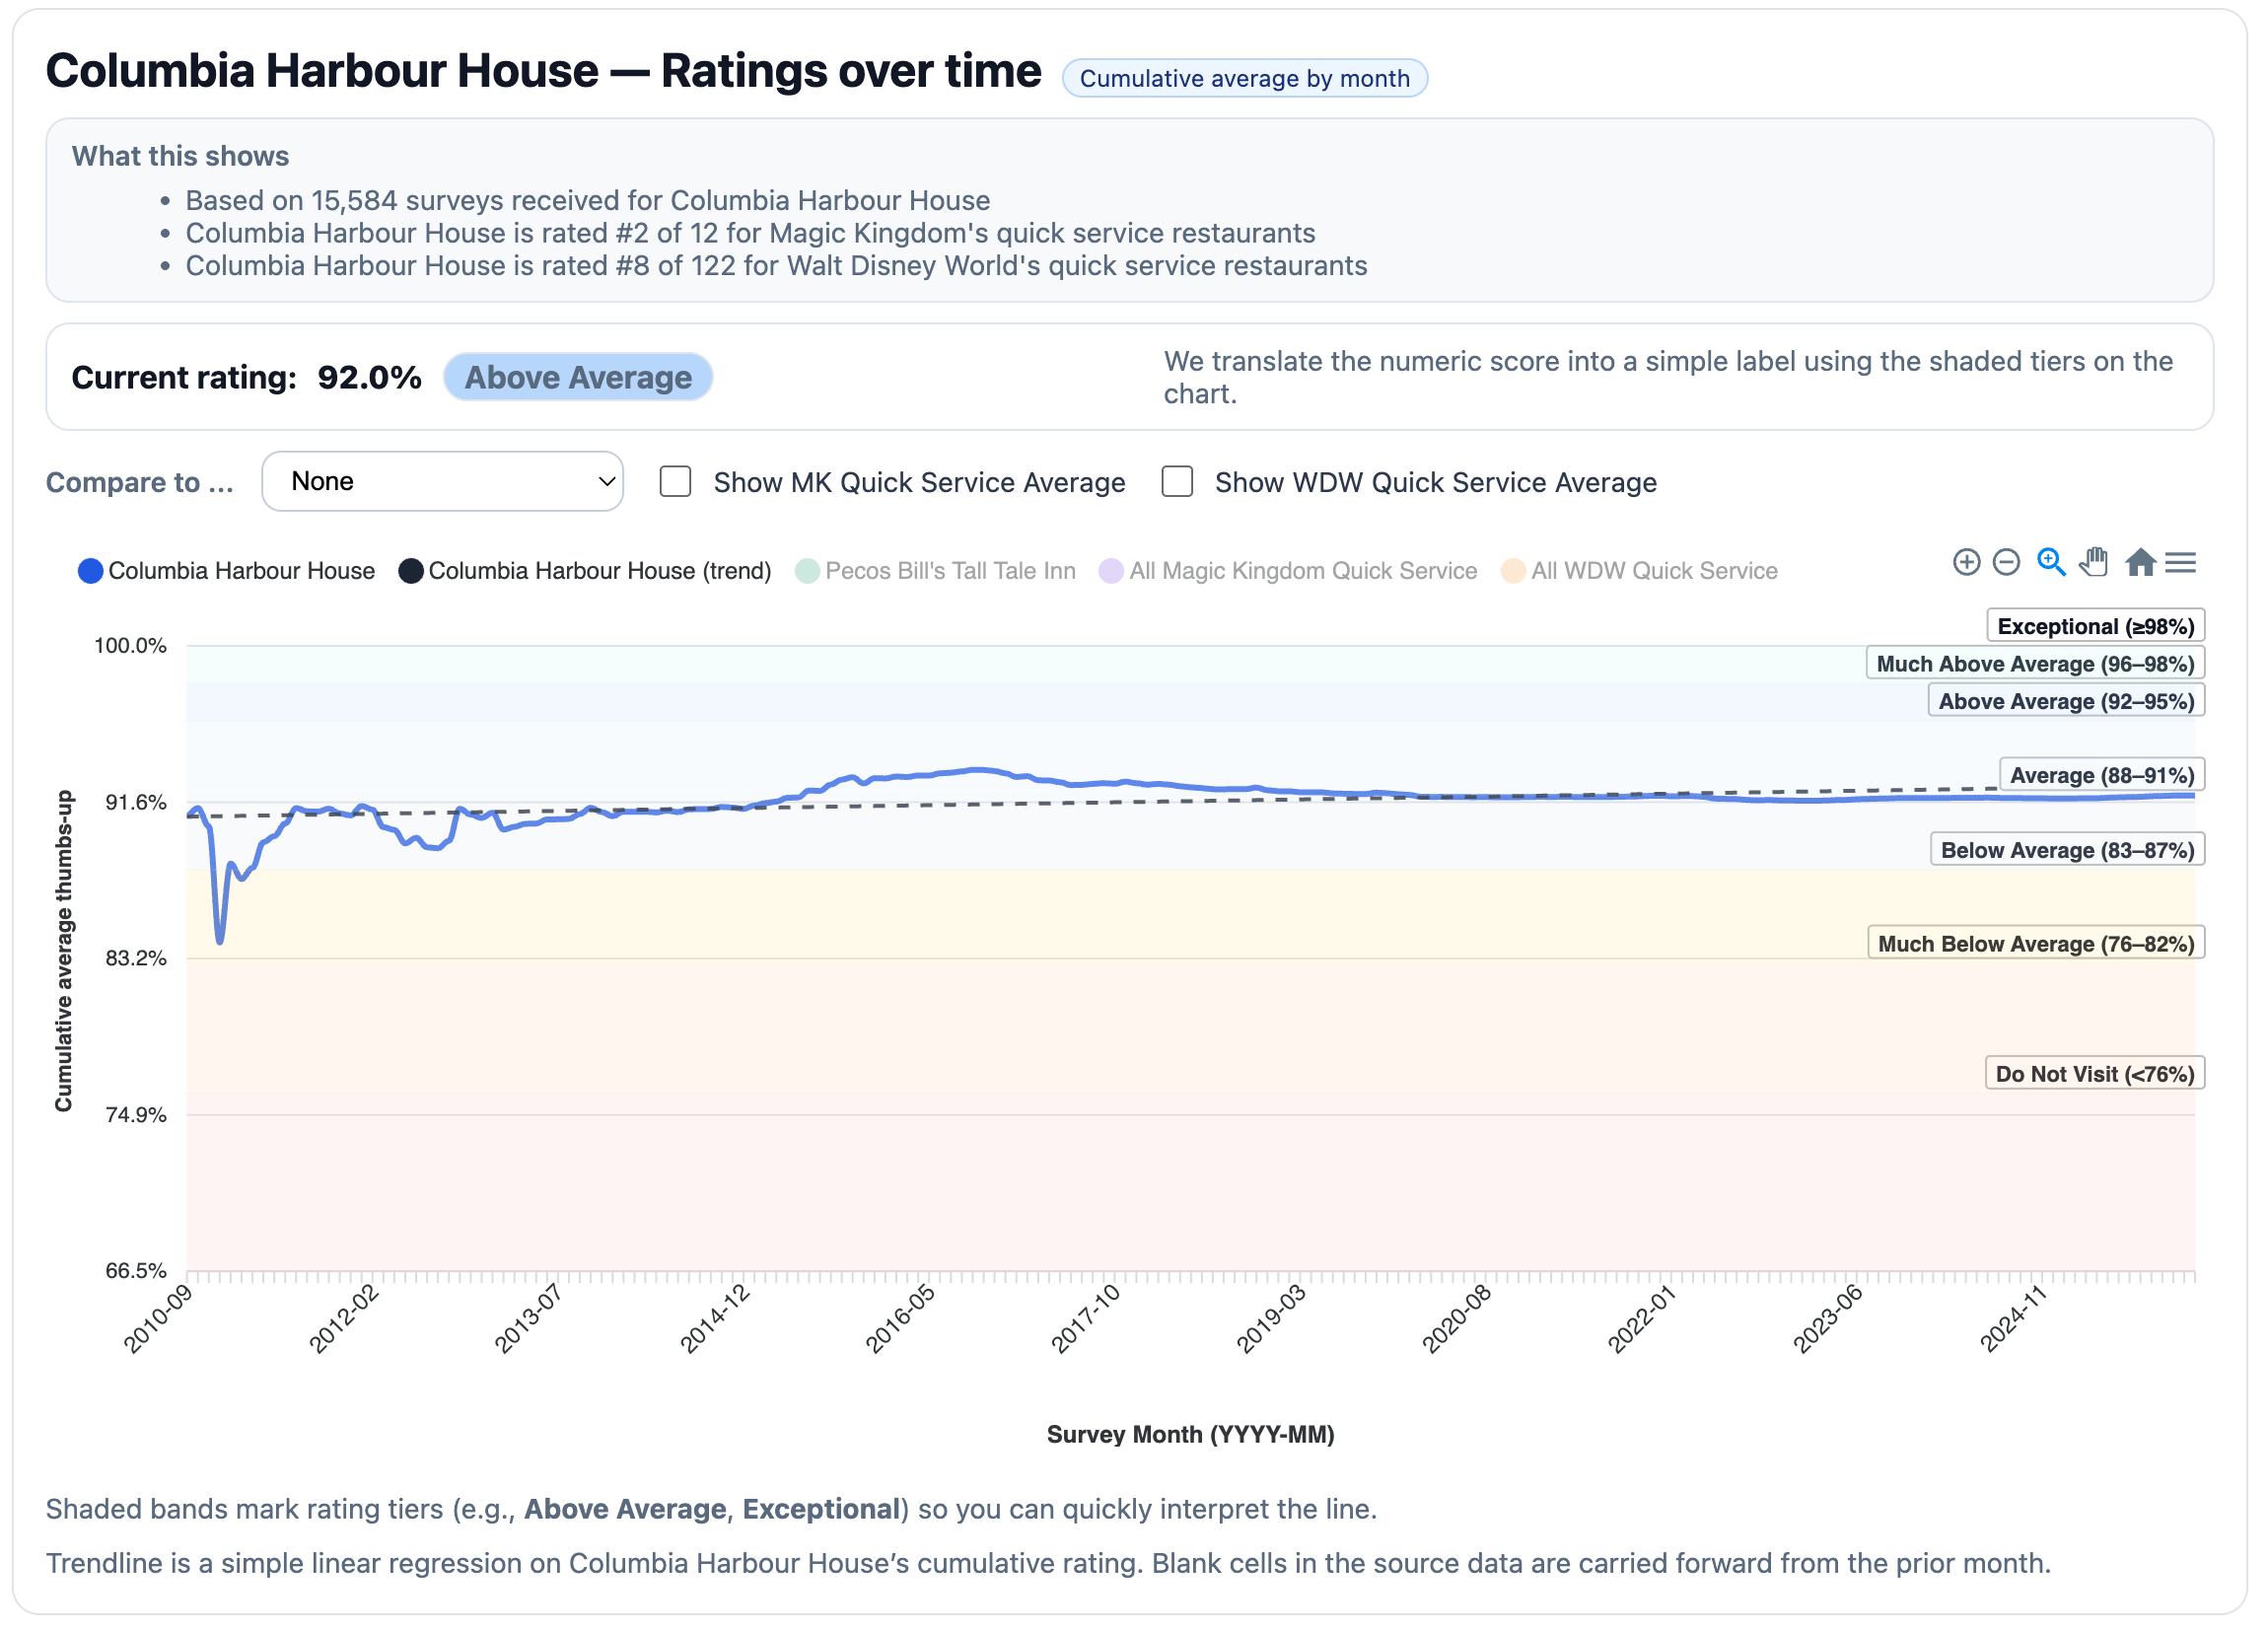The height and width of the screenshot is (1631, 2268).
Task: Open the Compare to dropdown
Action: [442, 481]
